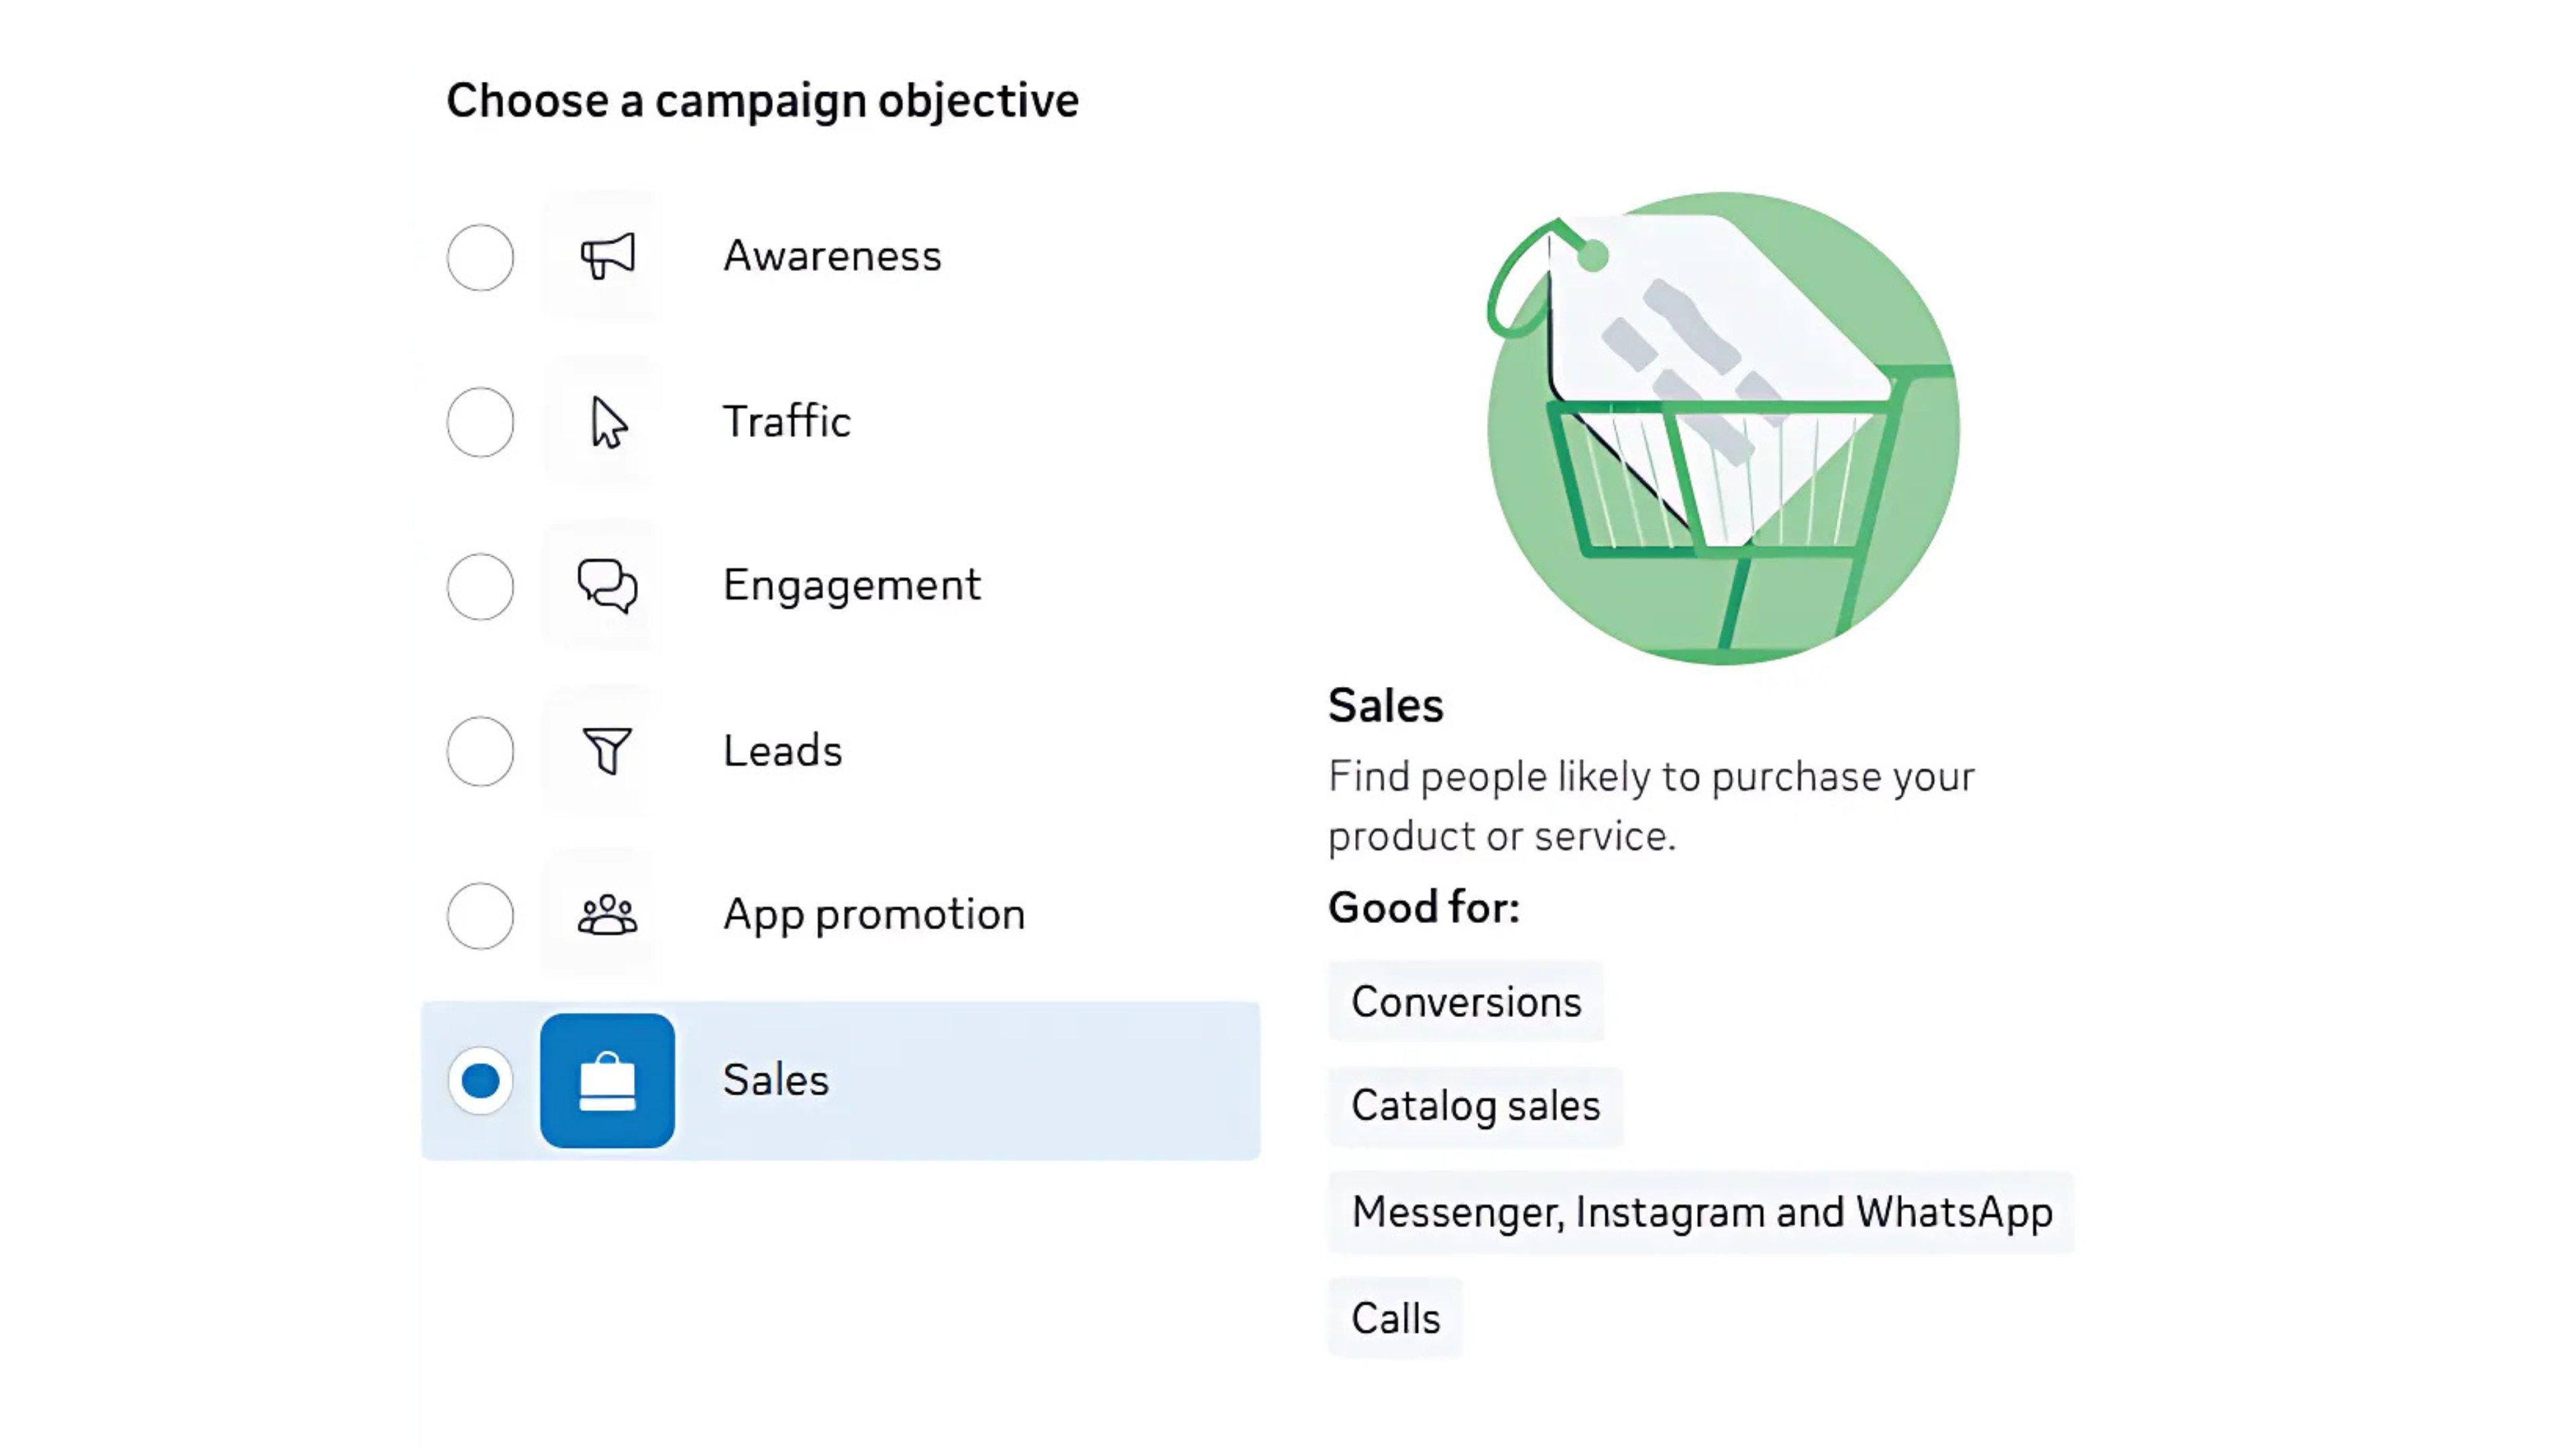
Task: Click the Messenger, Instagram and WhatsApp tag
Action: (1701, 1212)
